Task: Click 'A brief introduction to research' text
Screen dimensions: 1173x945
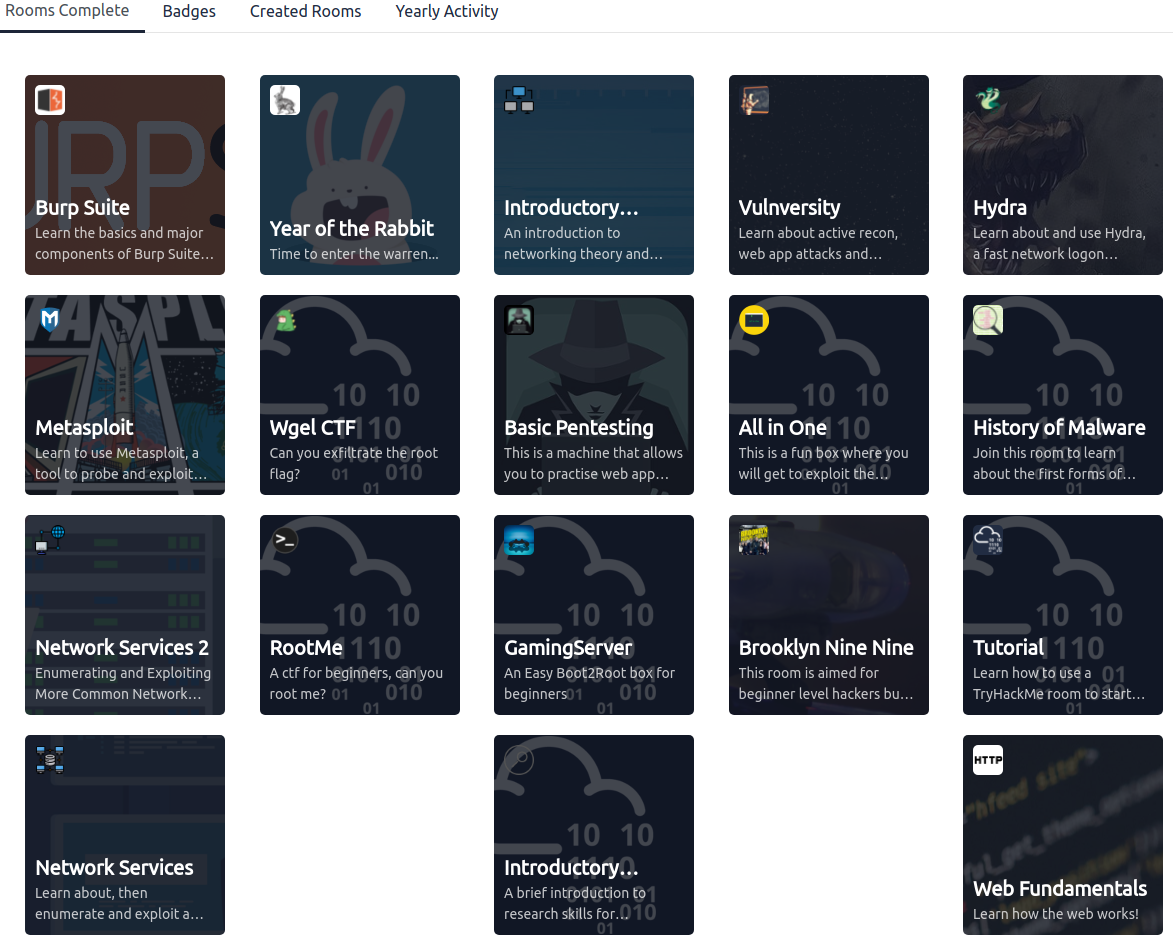Action: (575, 903)
